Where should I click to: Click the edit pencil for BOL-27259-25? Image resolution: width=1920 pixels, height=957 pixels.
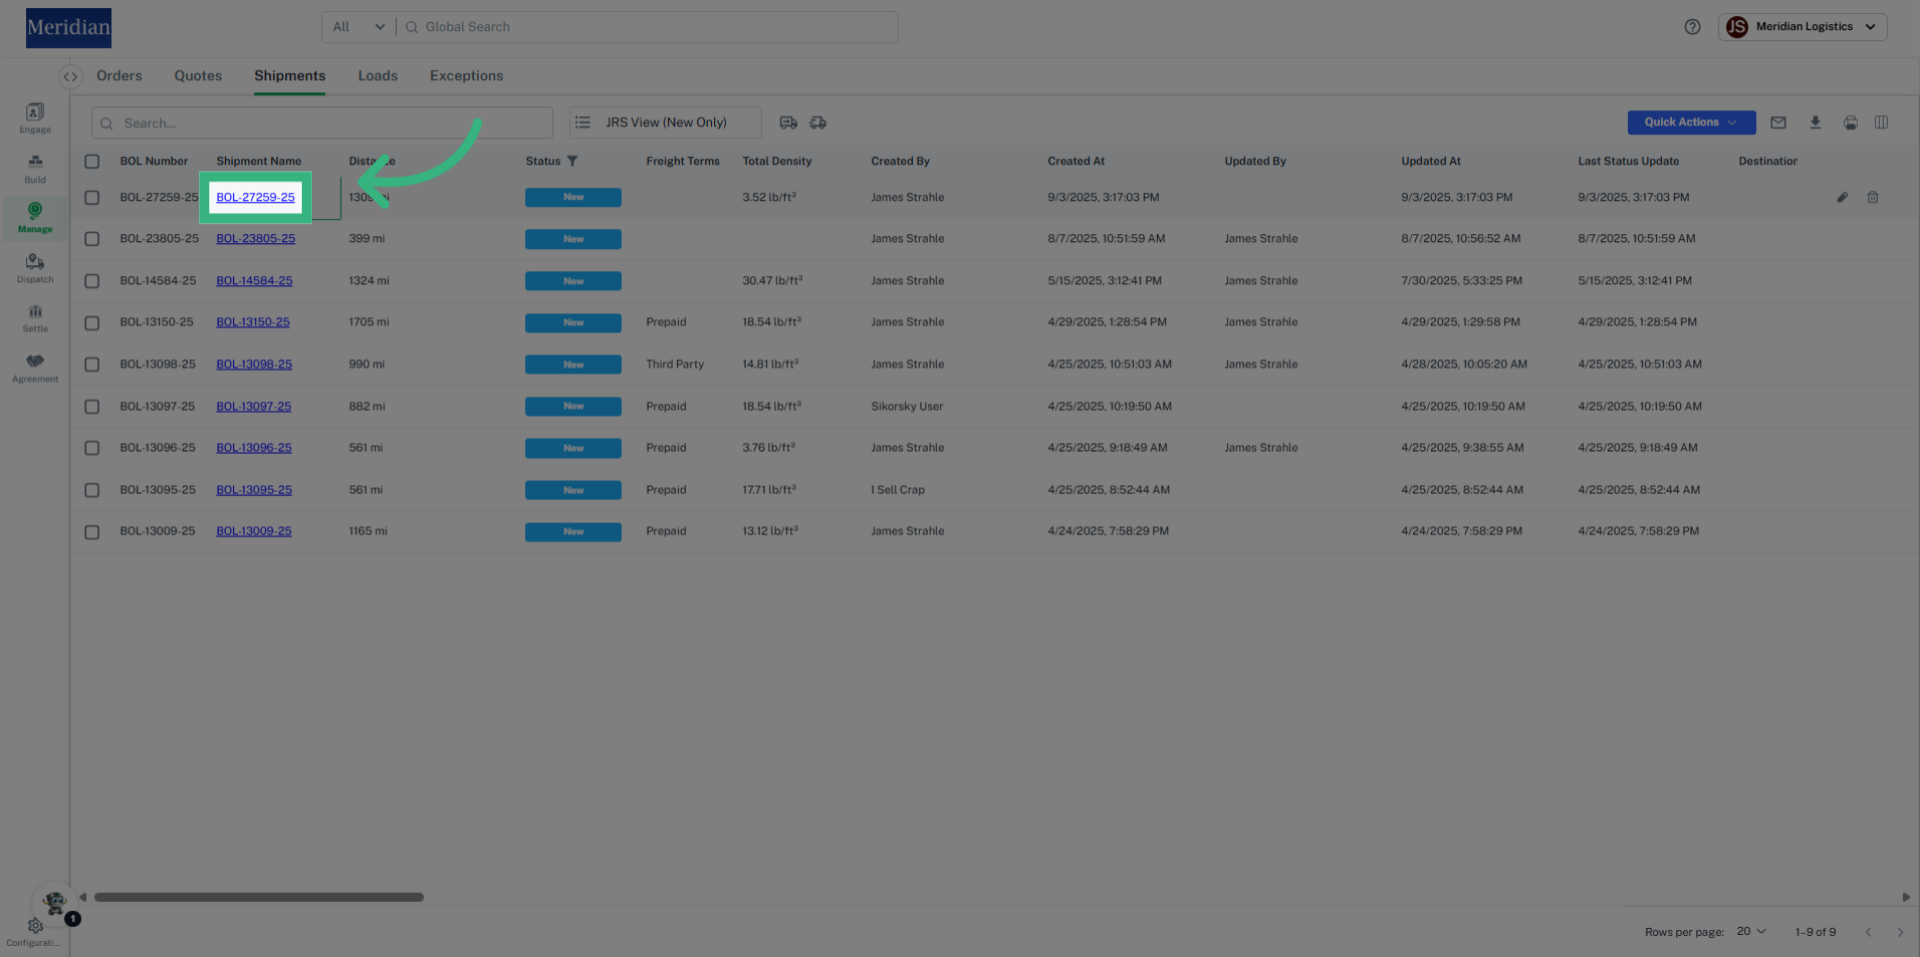[x=1842, y=197]
